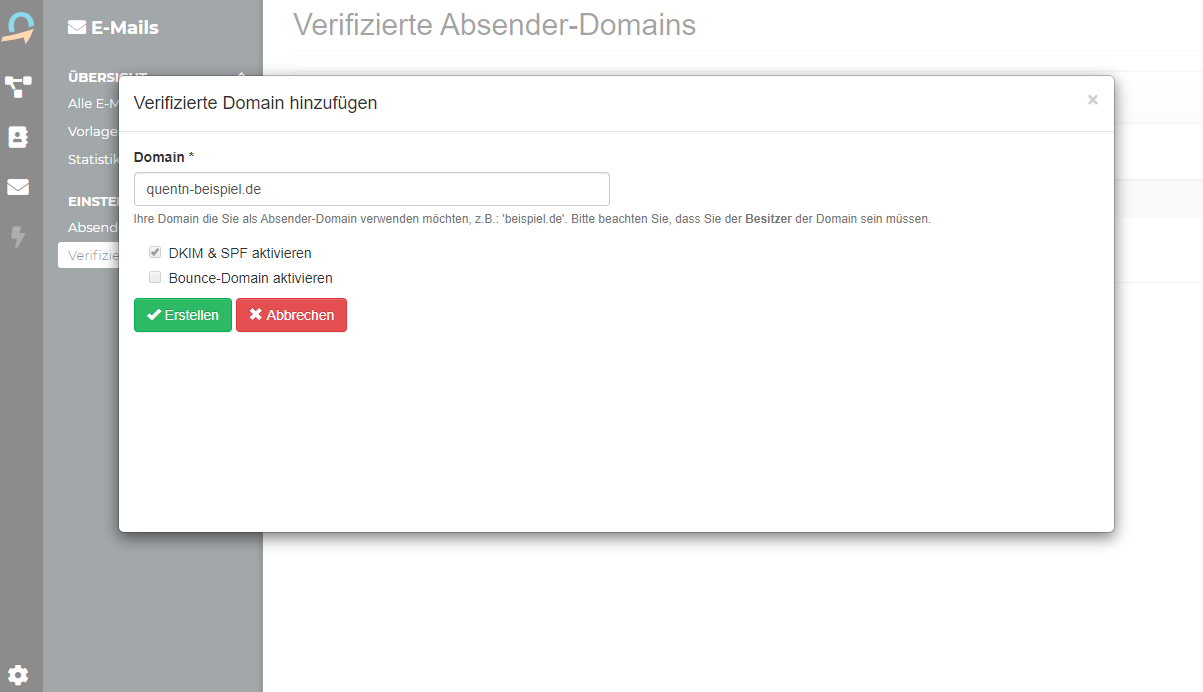Click the E-Mails panel heading

click(x=113, y=28)
